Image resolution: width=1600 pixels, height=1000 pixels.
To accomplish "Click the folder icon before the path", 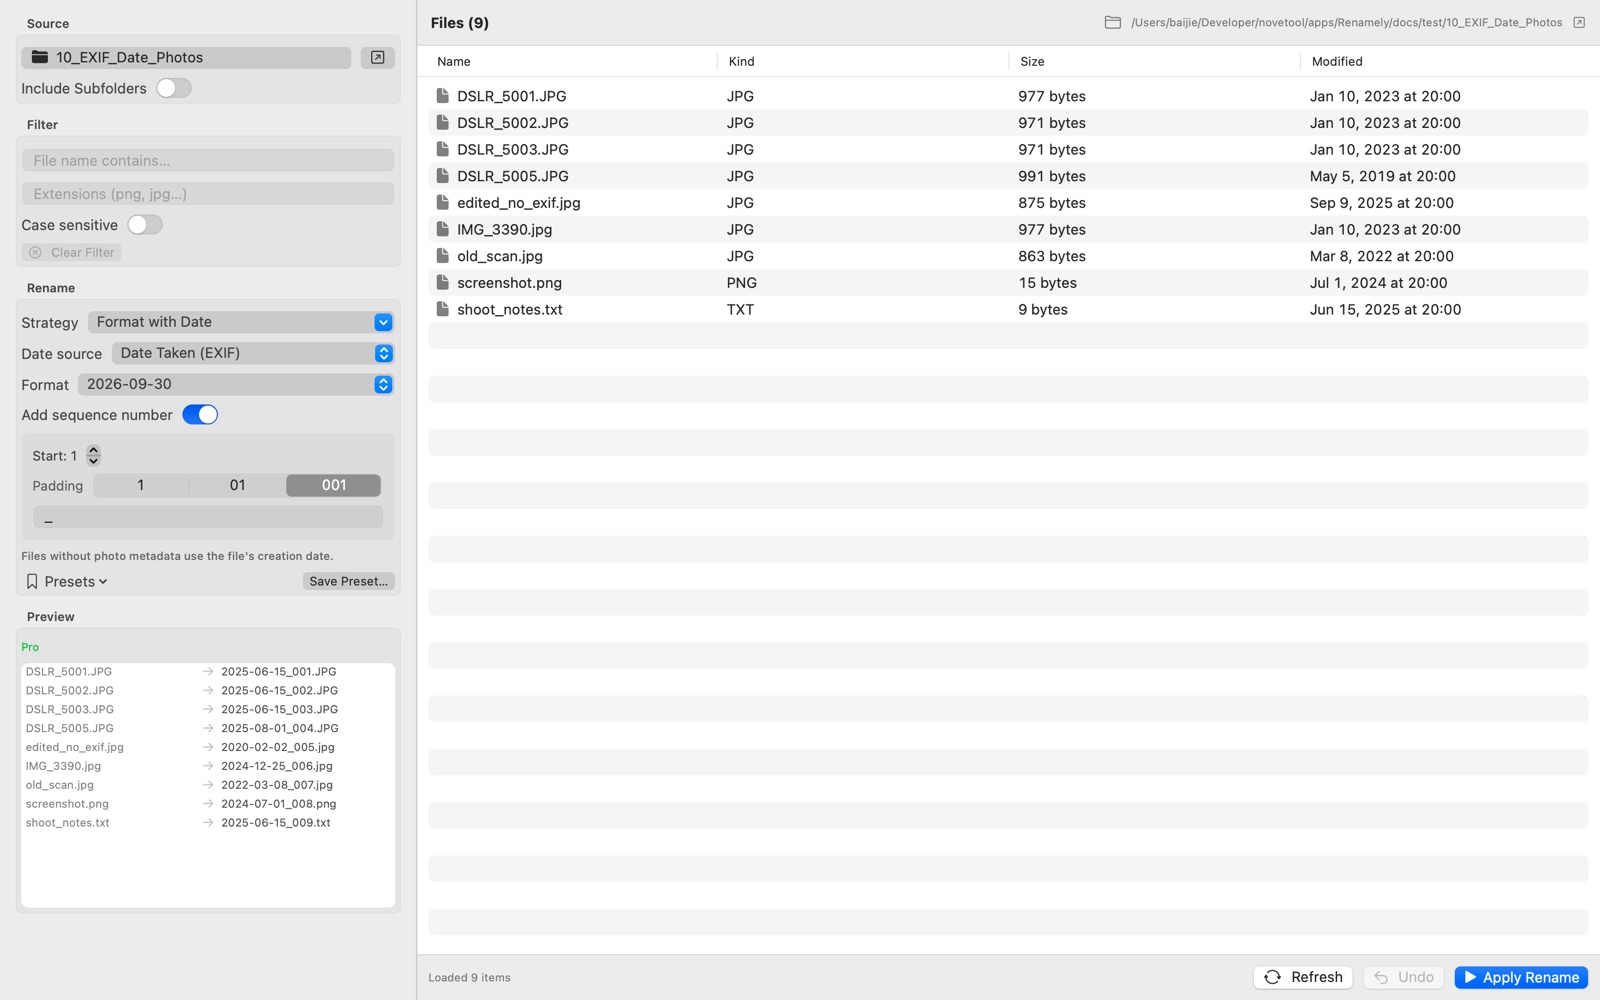I will tap(1112, 22).
